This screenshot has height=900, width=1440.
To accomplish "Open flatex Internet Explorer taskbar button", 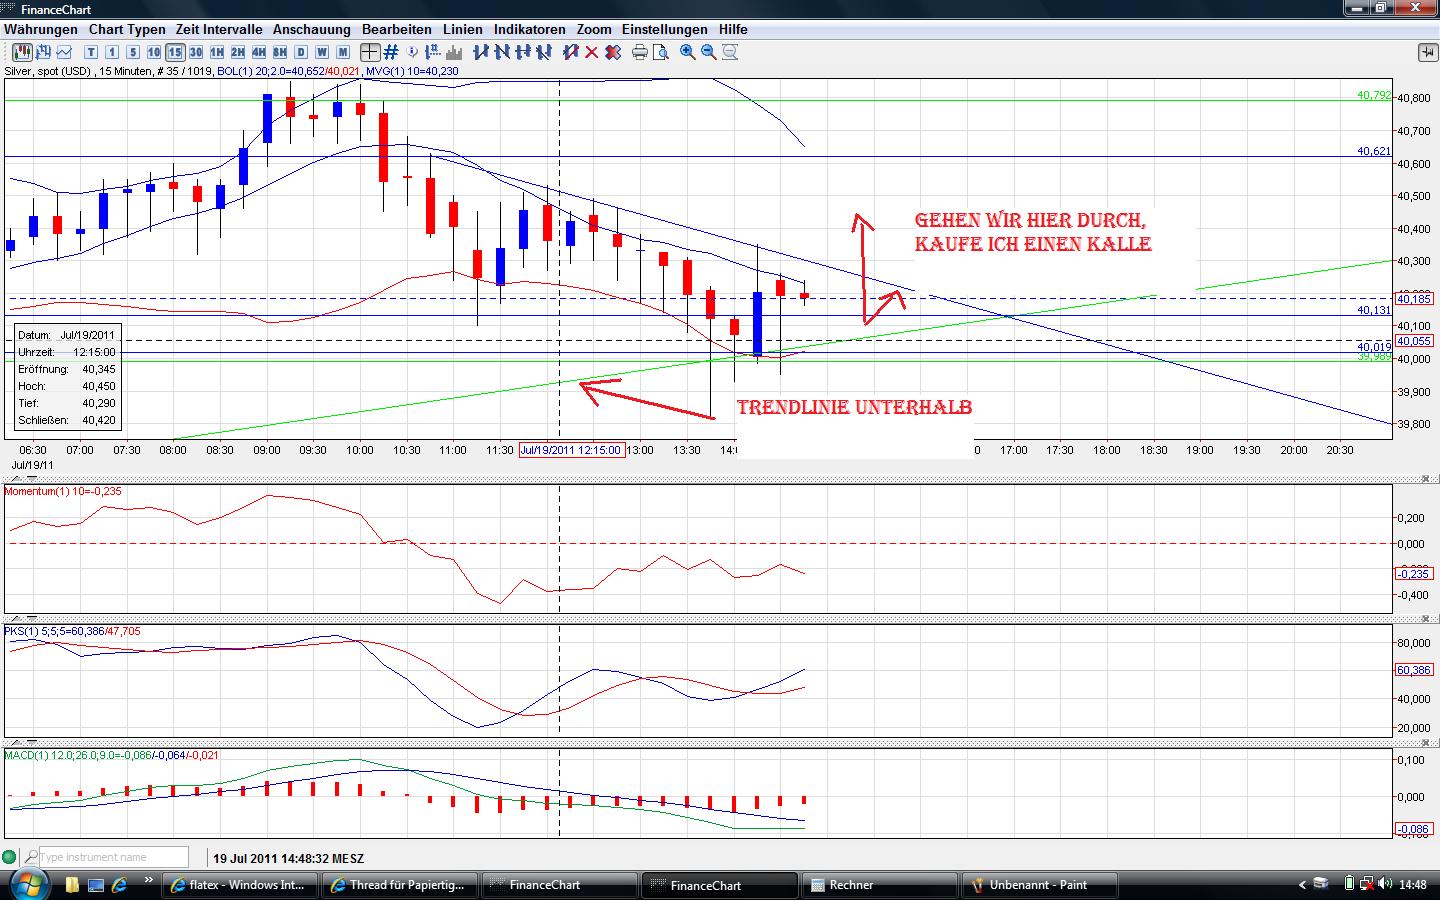I will click(241, 885).
